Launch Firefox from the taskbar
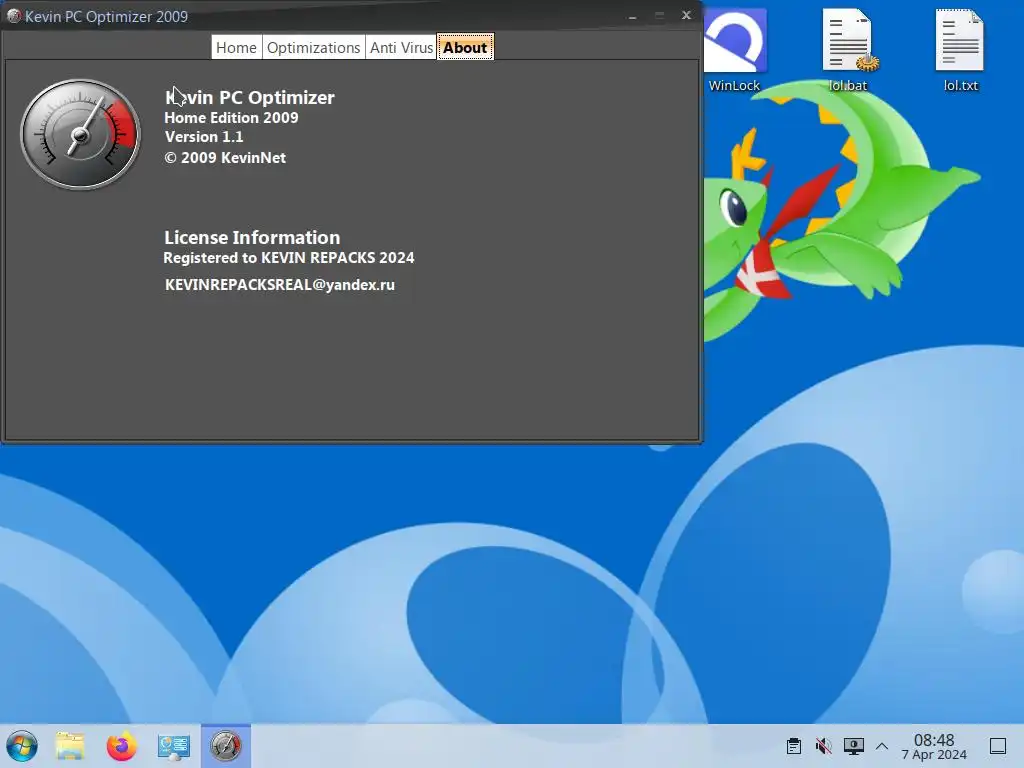This screenshot has width=1024, height=768. coord(121,746)
